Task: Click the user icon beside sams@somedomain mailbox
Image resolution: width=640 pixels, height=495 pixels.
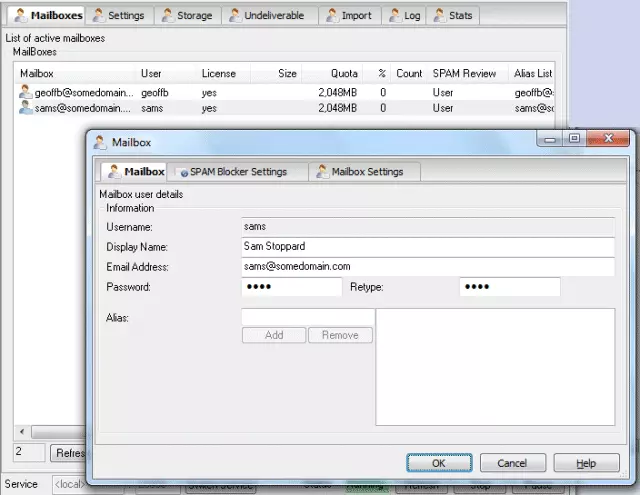Action: coord(25,107)
